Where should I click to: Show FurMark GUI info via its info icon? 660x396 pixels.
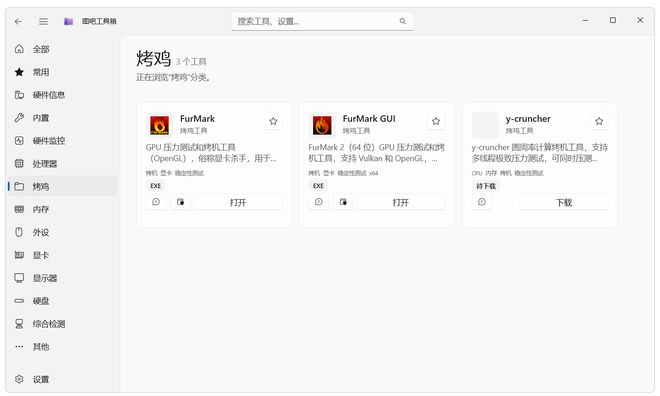click(319, 202)
